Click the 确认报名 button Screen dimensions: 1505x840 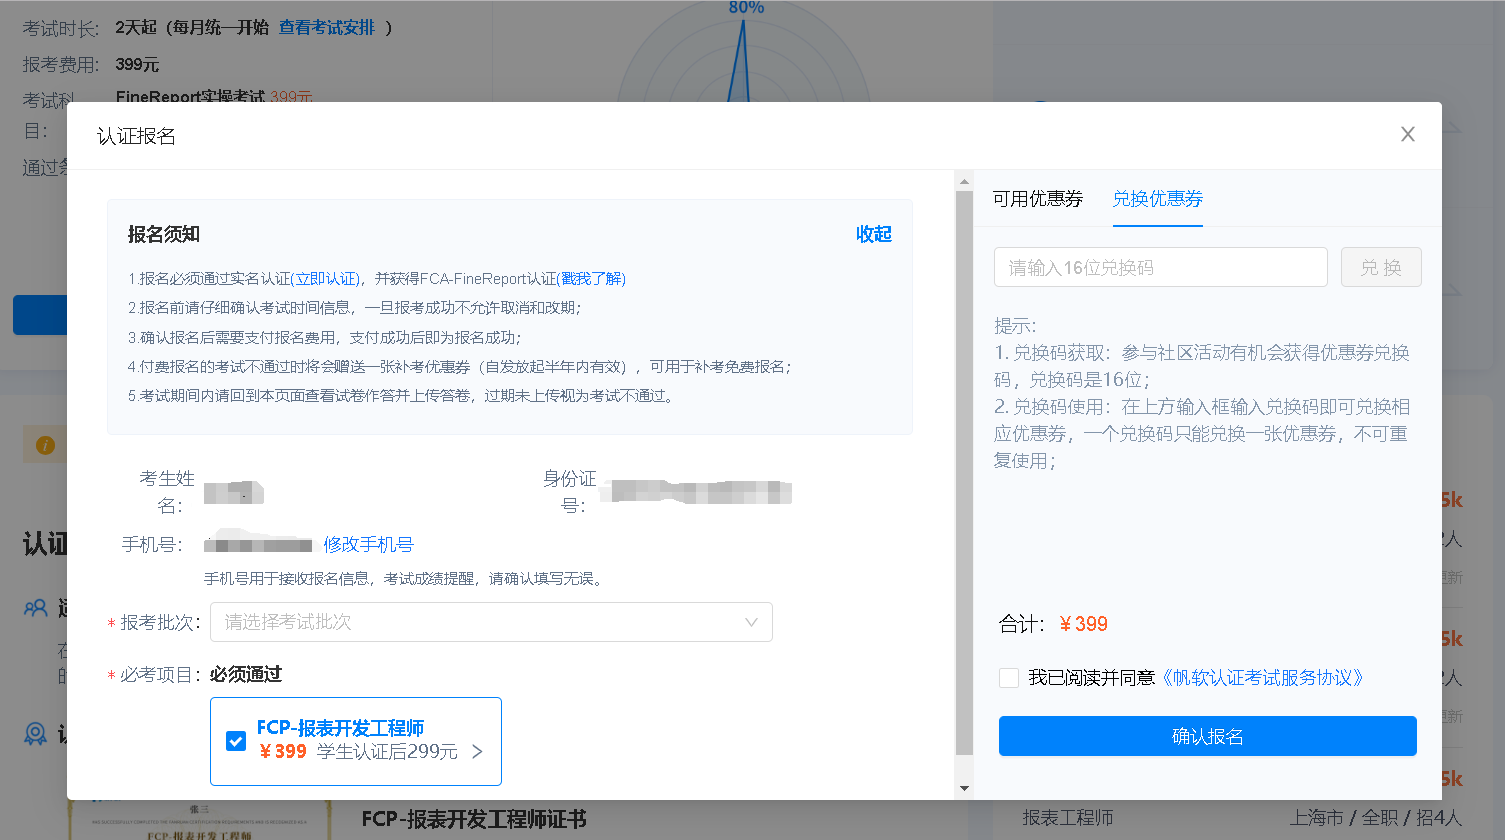coord(1207,736)
